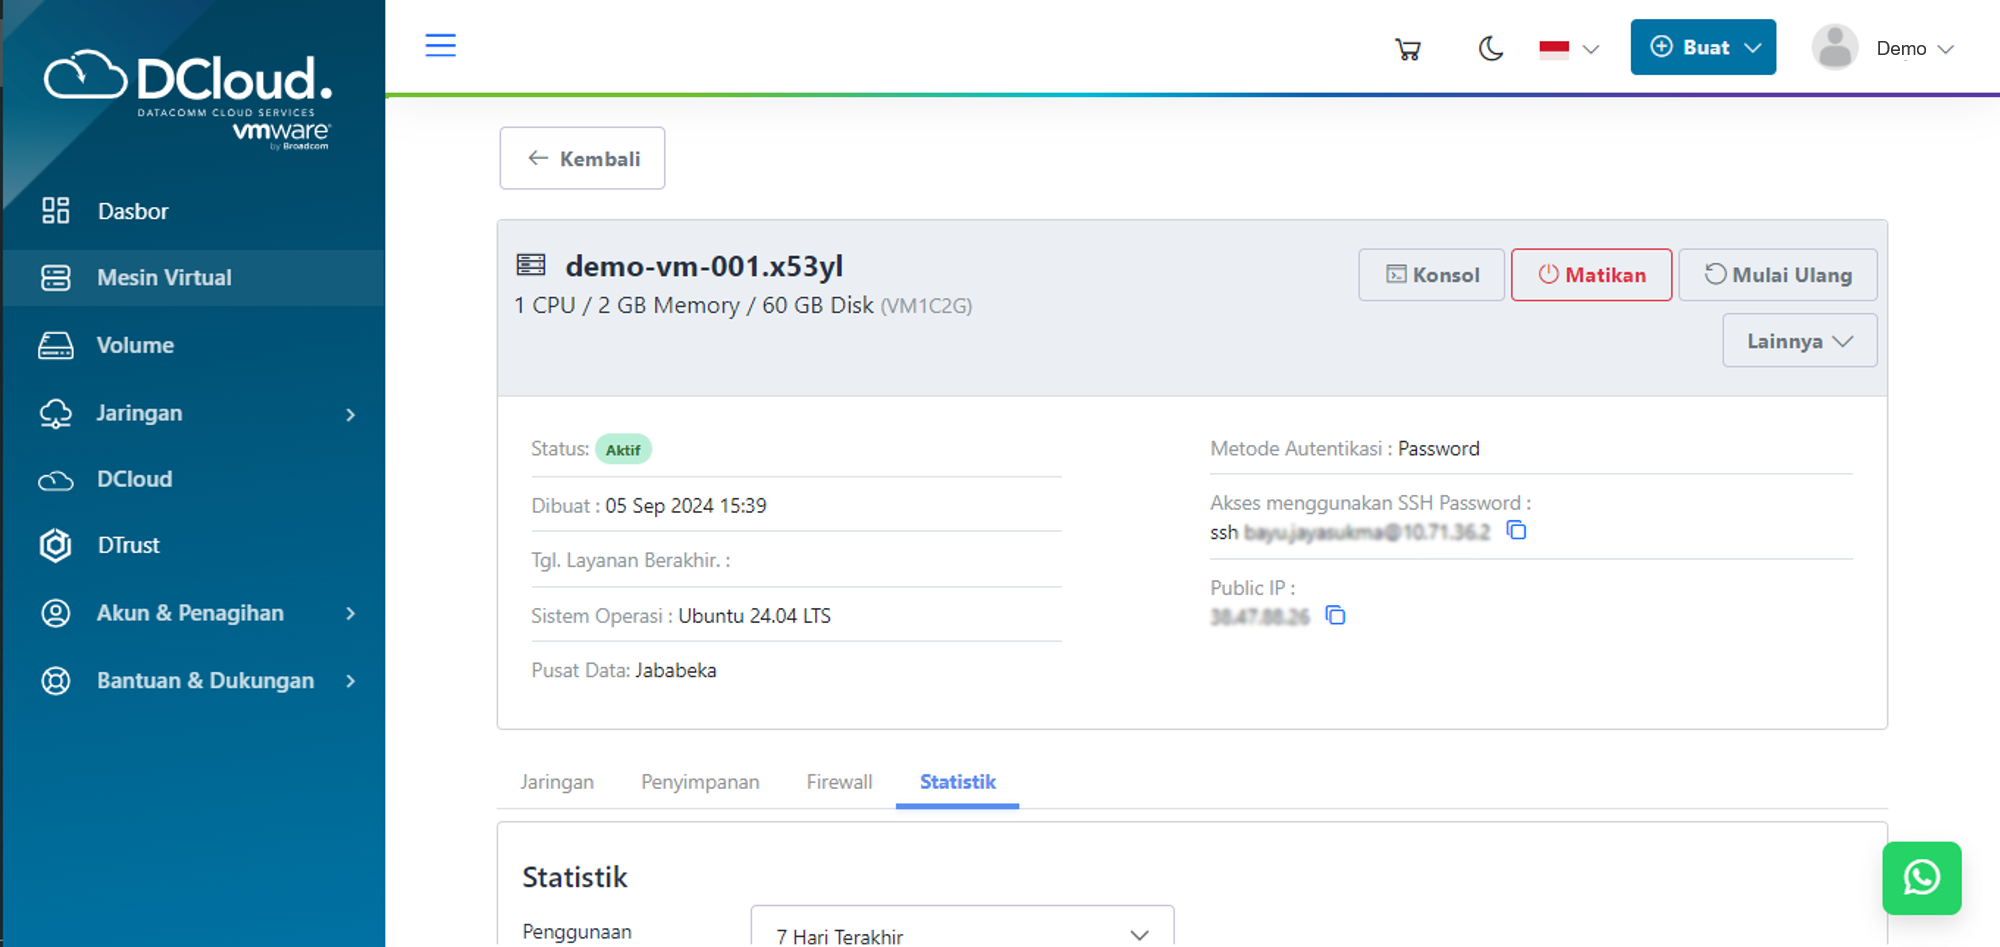Open the Lainnya dropdown
The width and height of the screenshot is (2000, 947).
pos(1798,340)
